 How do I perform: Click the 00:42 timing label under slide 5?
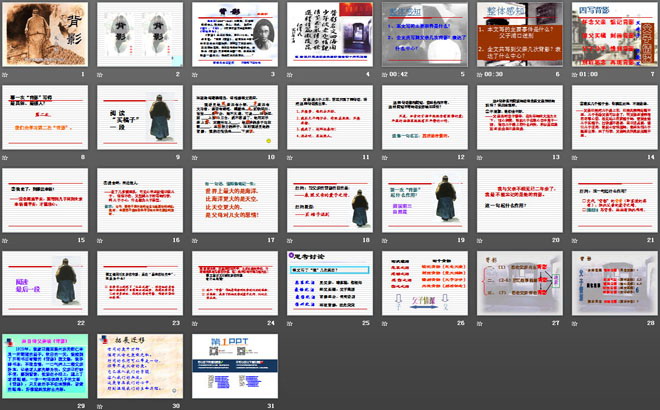coord(400,74)
